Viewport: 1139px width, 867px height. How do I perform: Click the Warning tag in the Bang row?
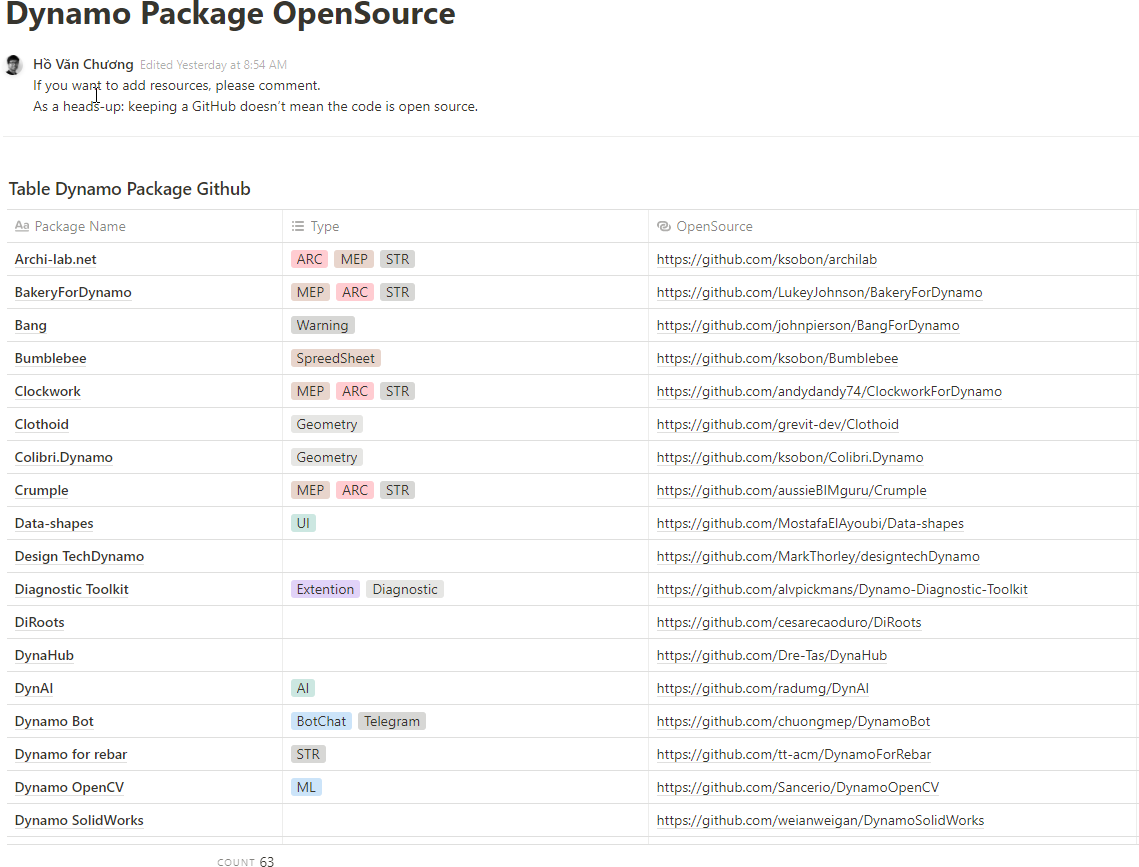pos(322,325)
